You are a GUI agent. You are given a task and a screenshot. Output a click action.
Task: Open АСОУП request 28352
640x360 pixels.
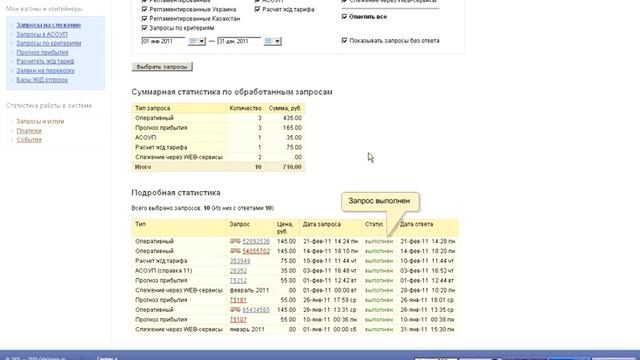coord(238,271)
